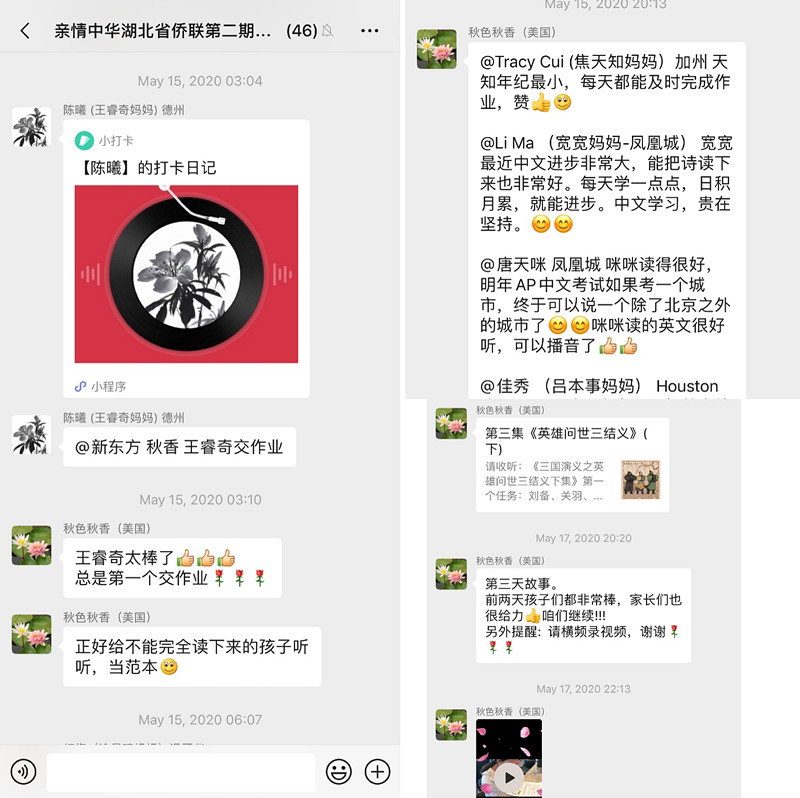Tap the 第三天故事 message bubble
The image size is (800, 798).
pyautogui.click(x=584, y=615)
